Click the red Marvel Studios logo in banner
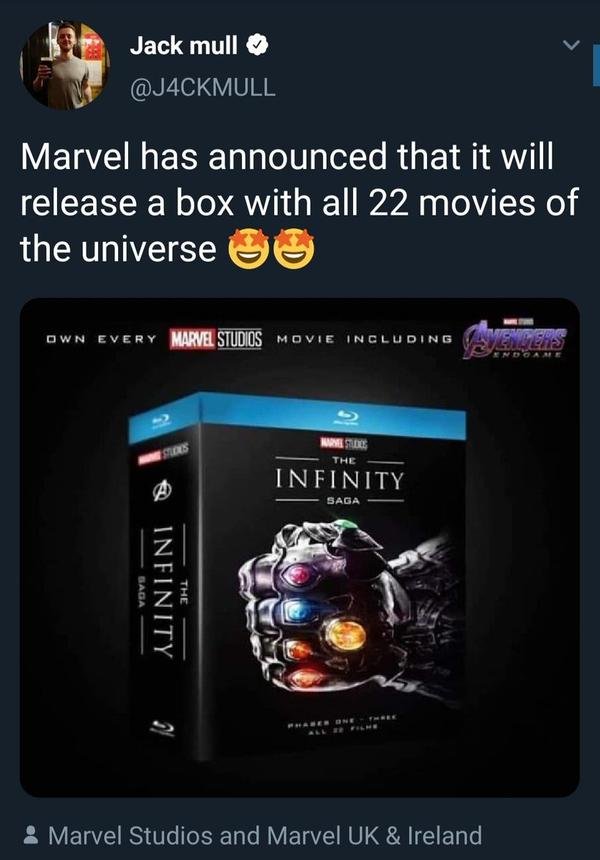 point(216,338)
